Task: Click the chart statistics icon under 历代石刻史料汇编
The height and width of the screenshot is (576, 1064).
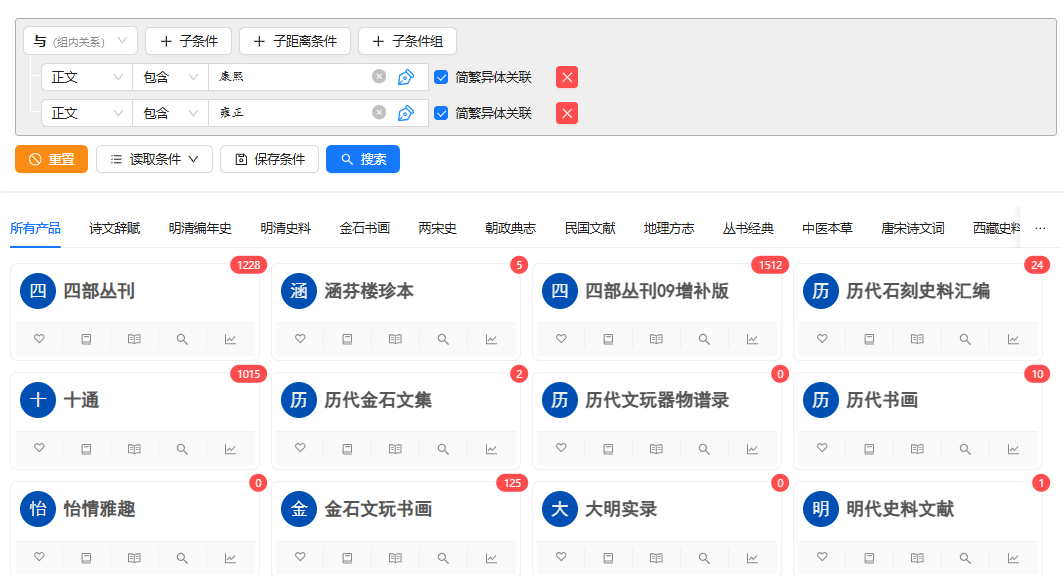Action: point(1013,339)
